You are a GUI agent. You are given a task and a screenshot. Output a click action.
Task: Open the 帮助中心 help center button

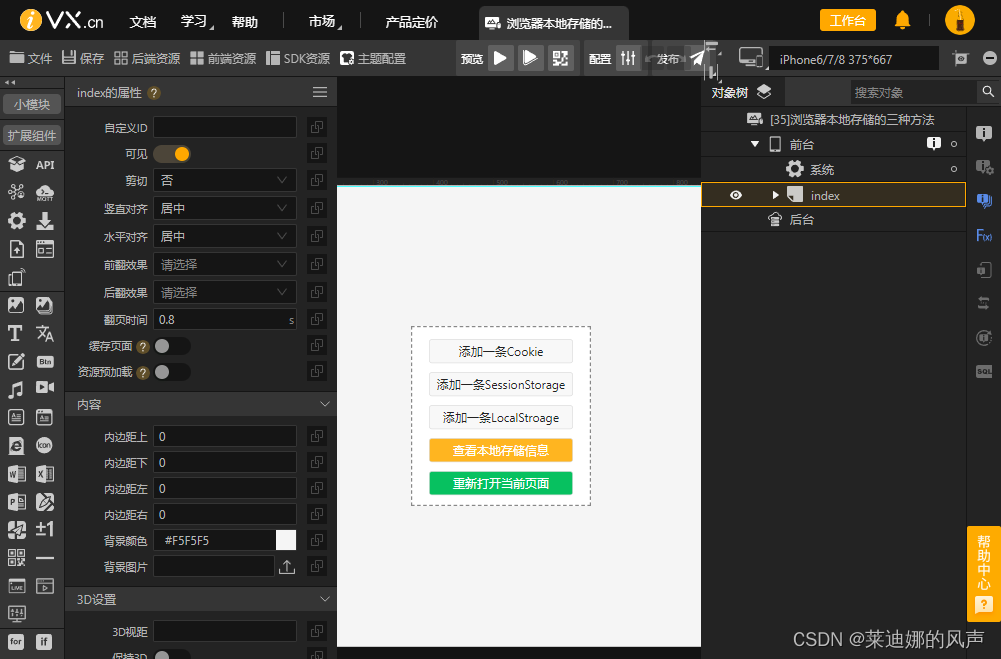click(984, 573)
